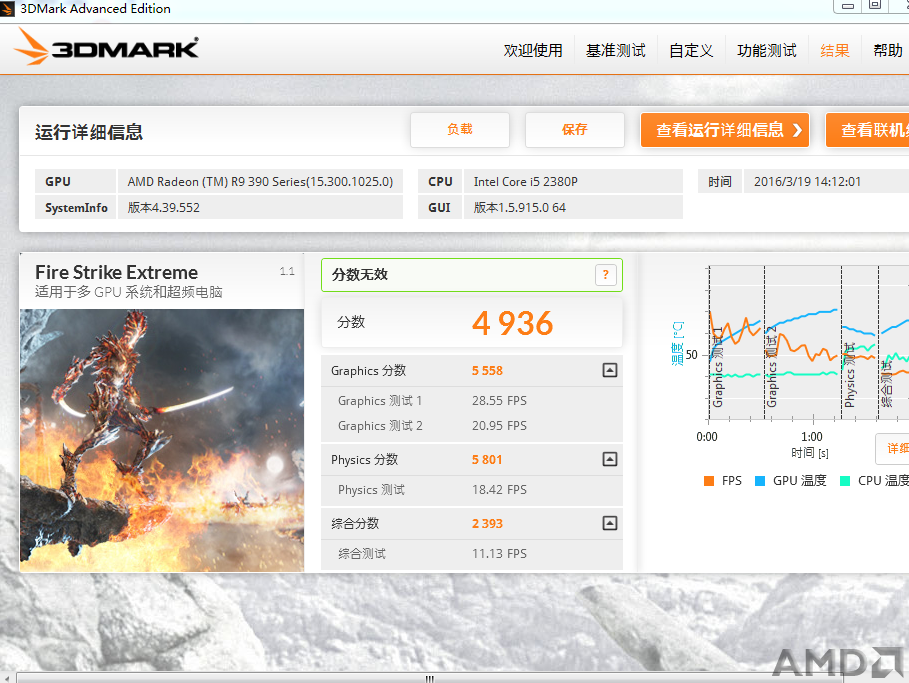Switch to the 功能测试 tab
Viewport: 909px width, 683px height.
coord(766,50)
